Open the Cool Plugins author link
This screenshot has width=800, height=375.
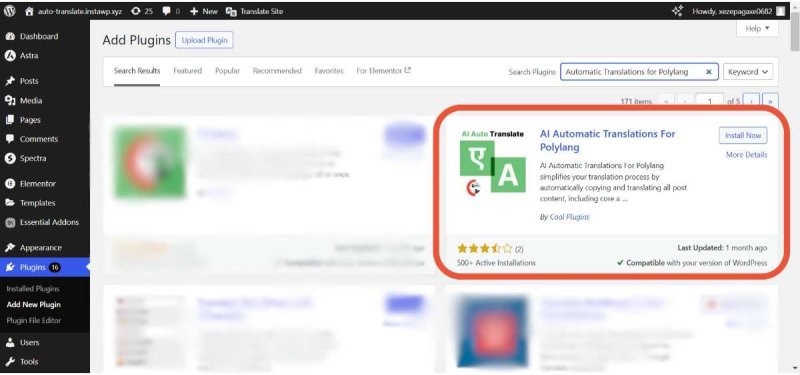coord(569,217)
